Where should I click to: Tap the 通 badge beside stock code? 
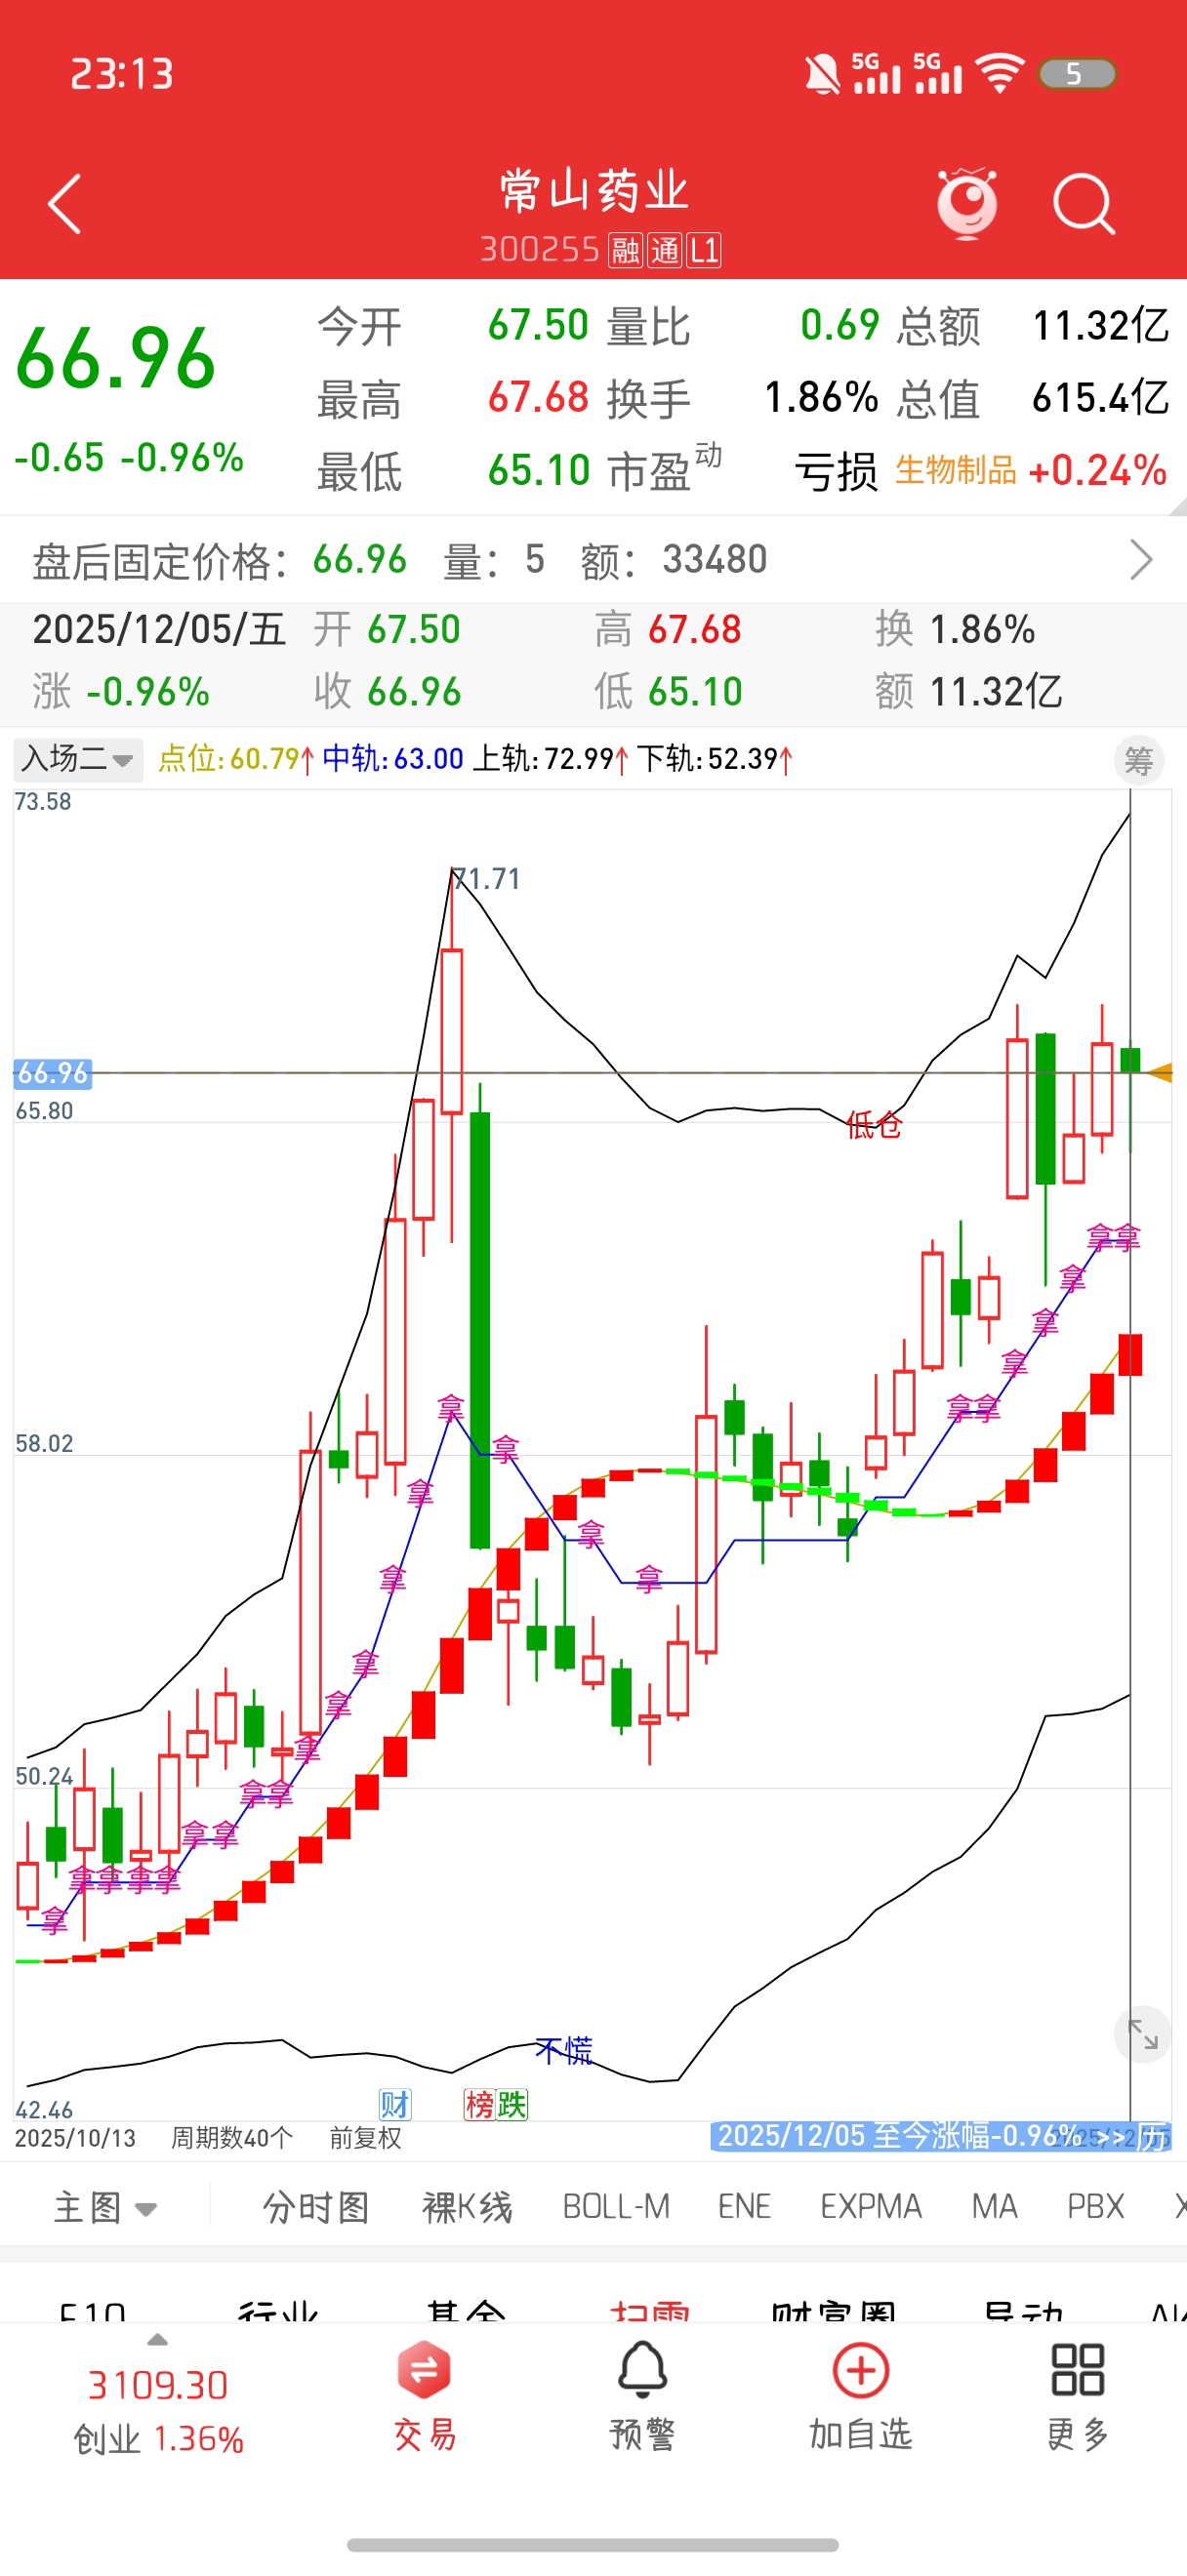click(665, 250)
